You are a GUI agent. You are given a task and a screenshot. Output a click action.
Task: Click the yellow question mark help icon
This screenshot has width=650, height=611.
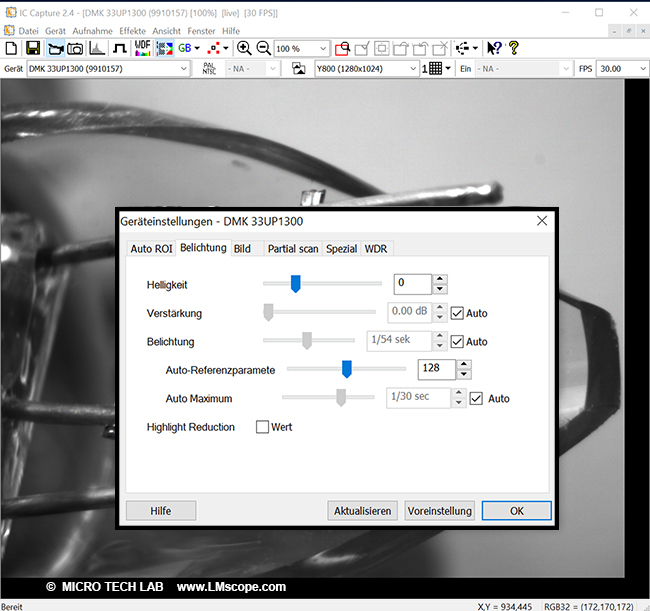click(x=514, y=48)
